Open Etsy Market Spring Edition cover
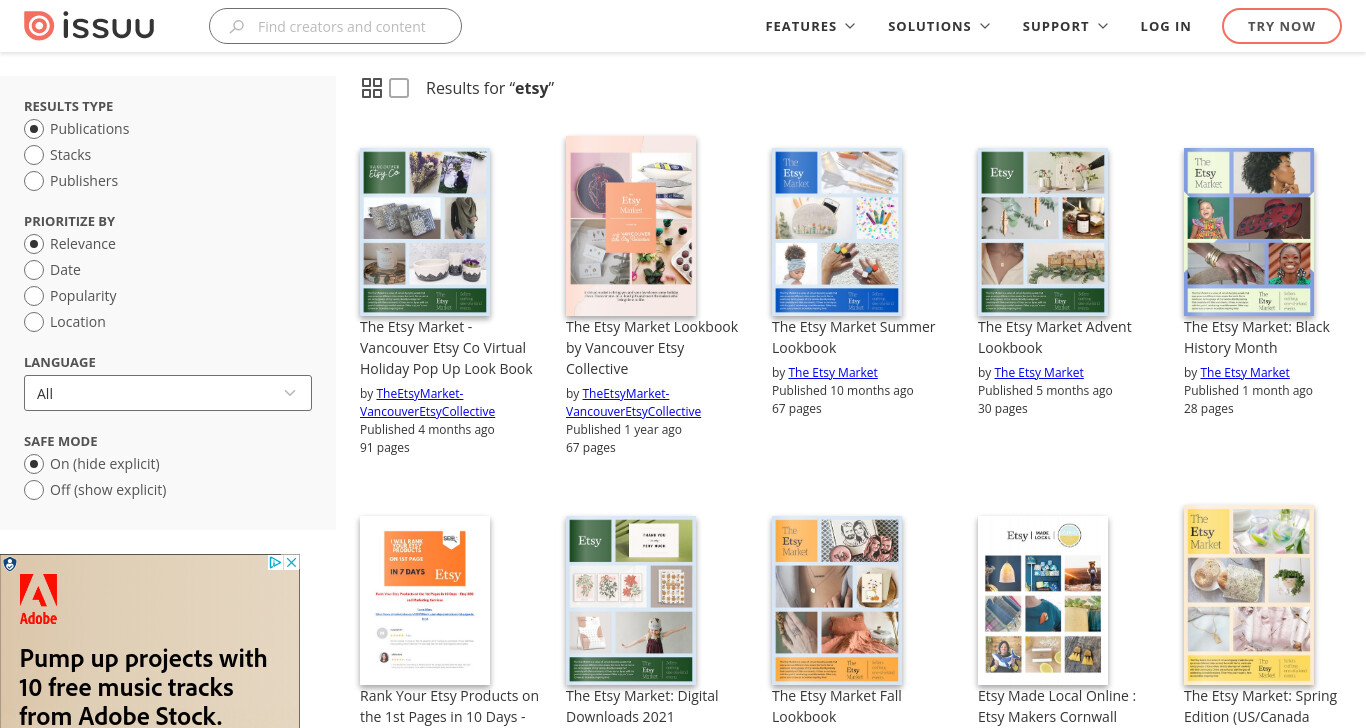This screenshot has width=1366, height=728. click(x=1249, y=596)
